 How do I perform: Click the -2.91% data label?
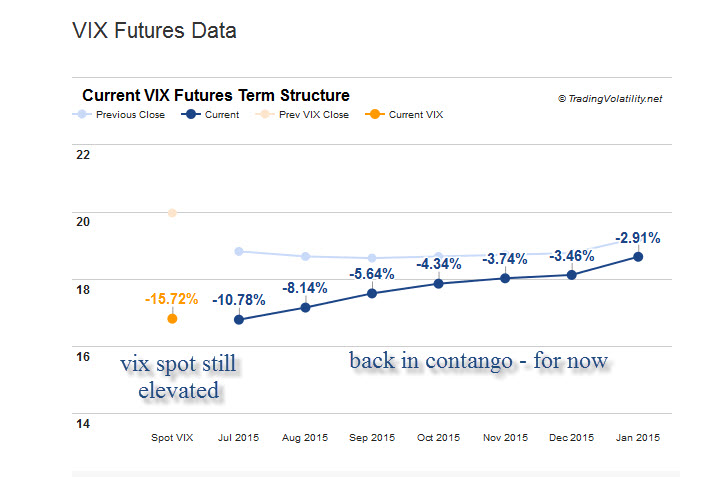pyautogui.click(x=637, y=238)
